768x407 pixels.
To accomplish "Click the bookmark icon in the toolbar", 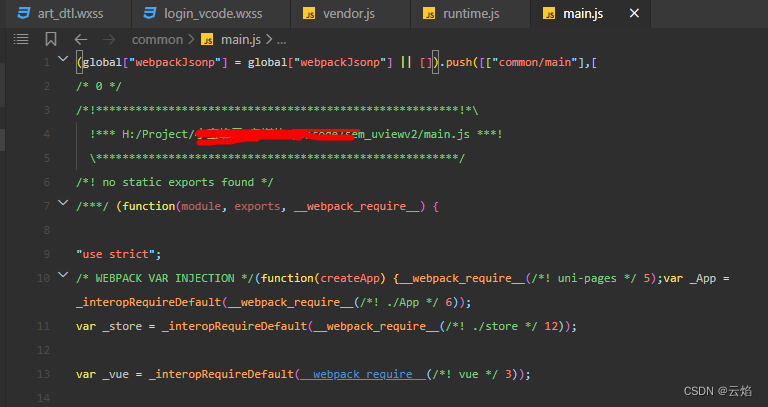I will tap(51, 39).
